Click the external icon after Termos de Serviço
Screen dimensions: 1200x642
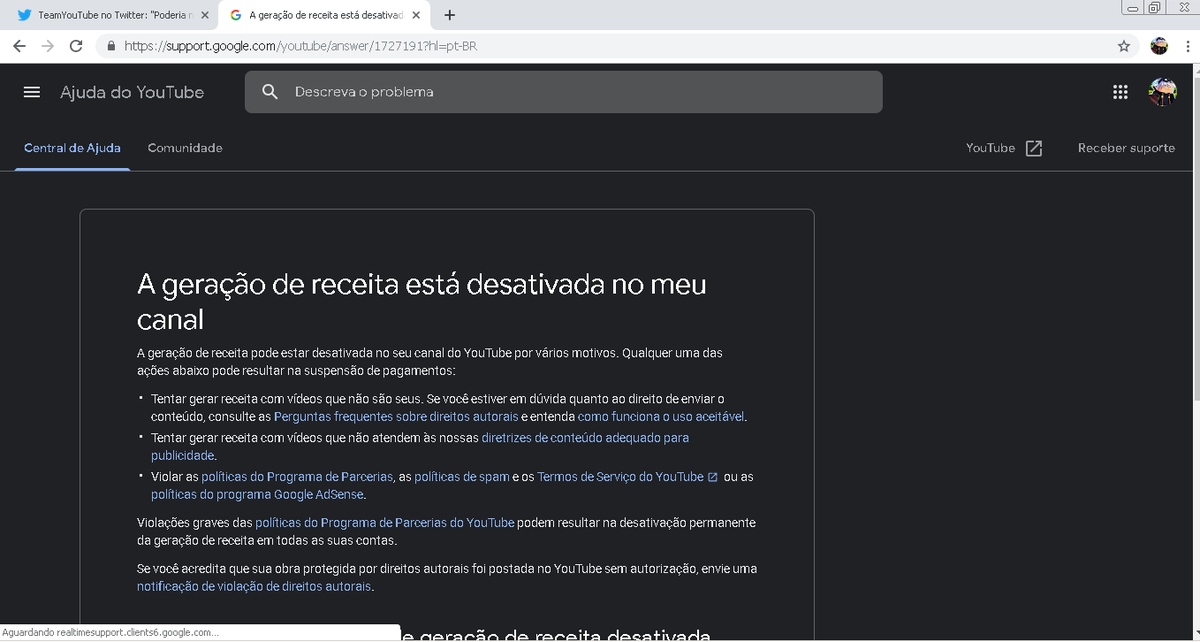pyautogui.click(x=713, y=477)
